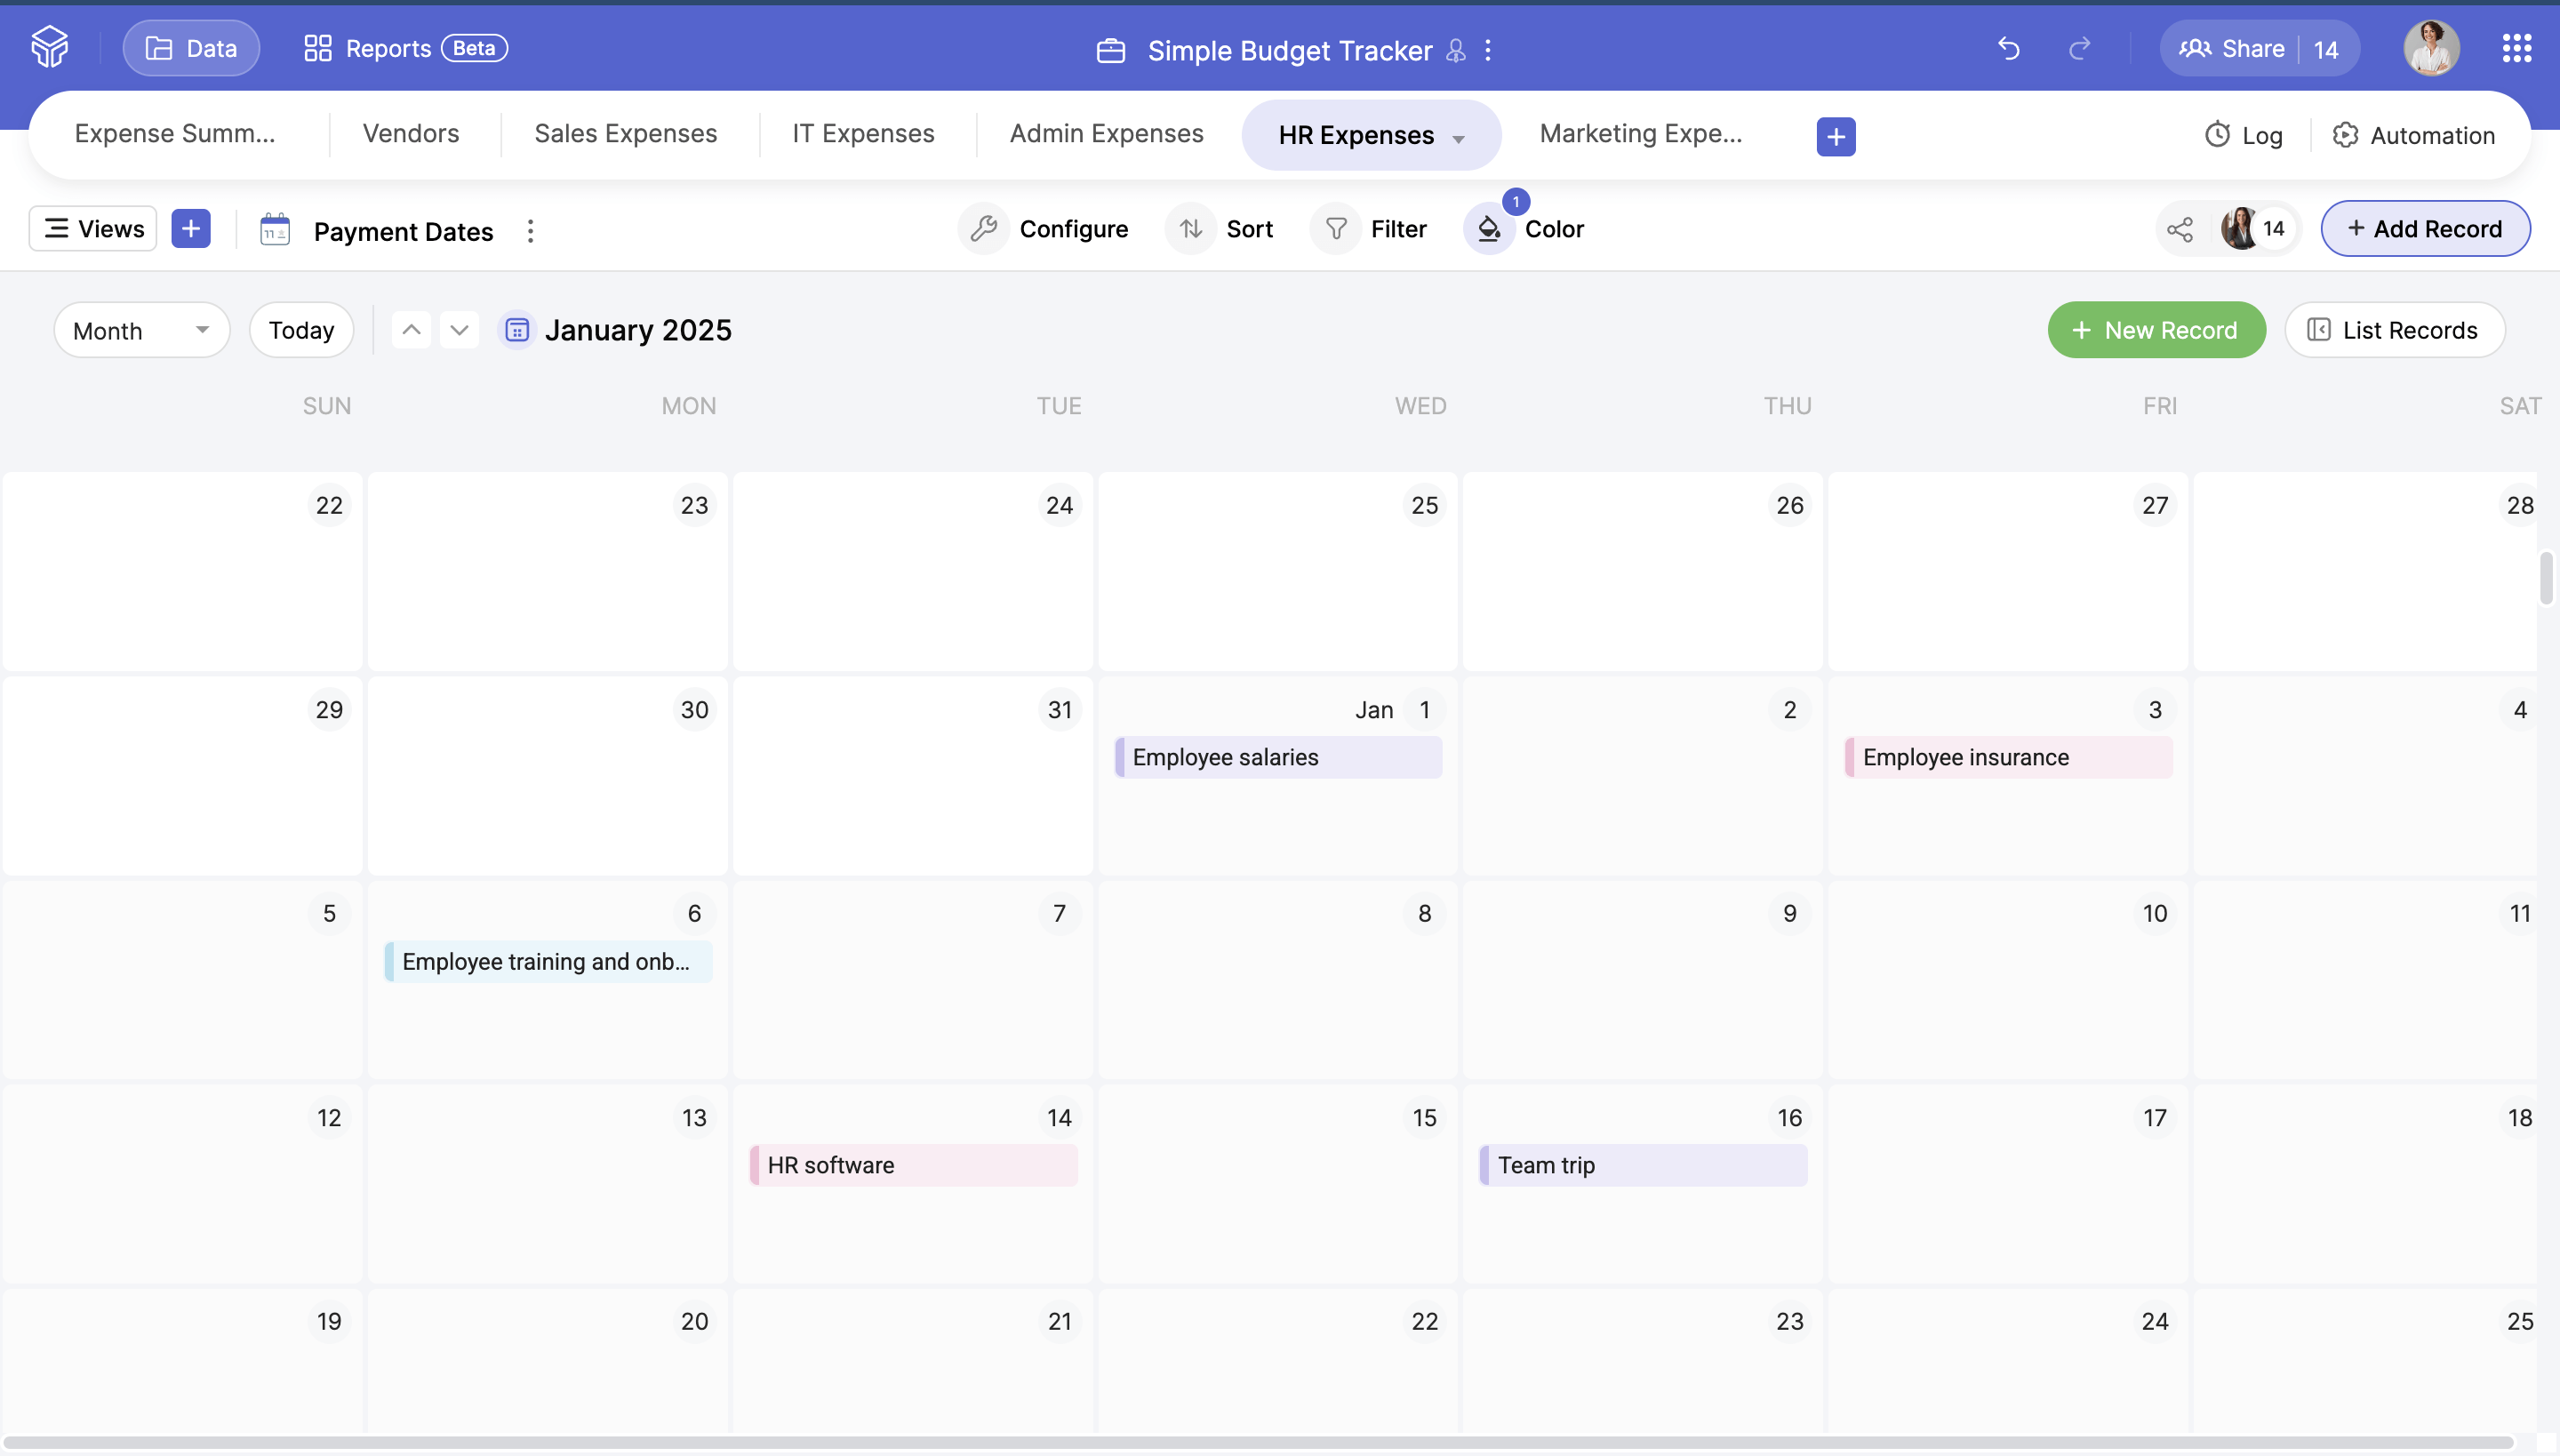Open the apps grid menu icon
The width and height of the screenshot is (2560, 1456).
[x=2516, y=48]
